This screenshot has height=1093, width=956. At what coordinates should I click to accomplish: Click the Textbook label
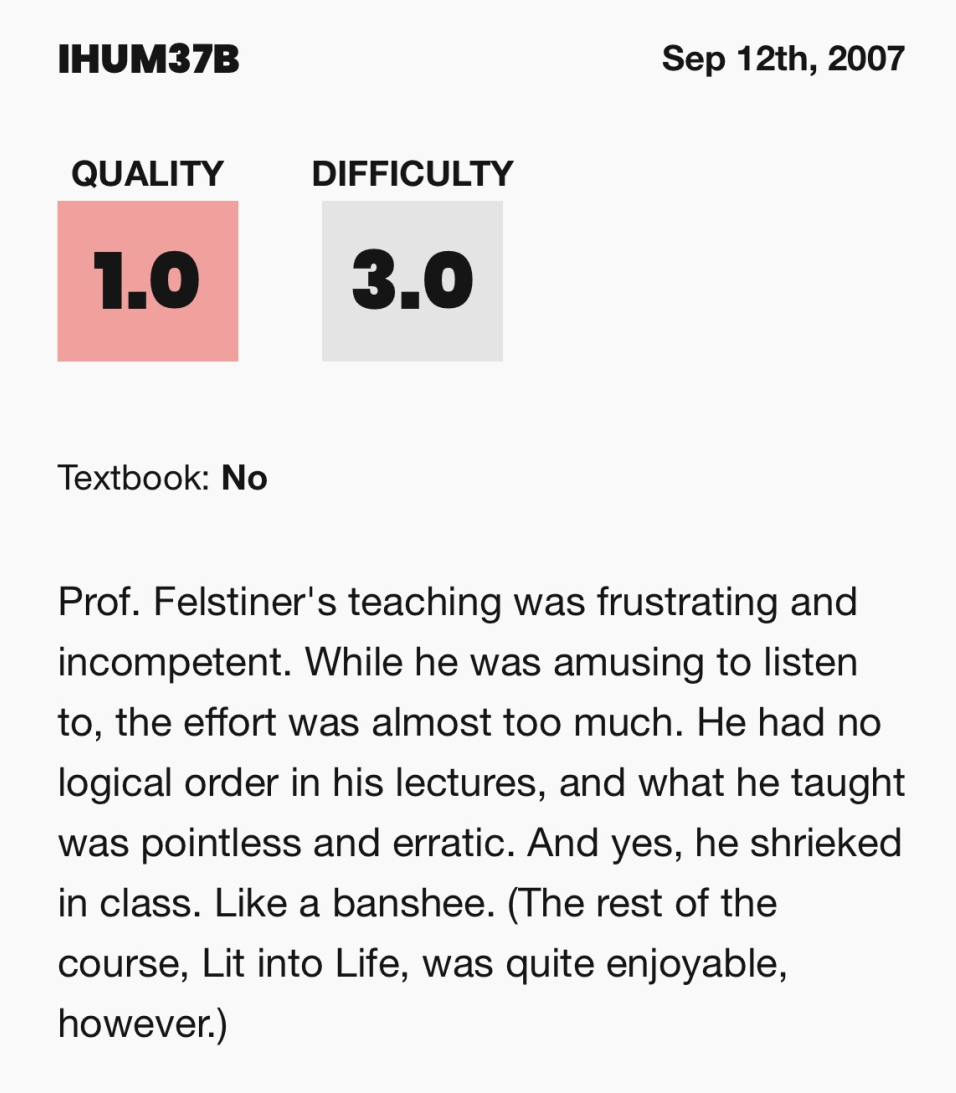(x=134, y=478)
